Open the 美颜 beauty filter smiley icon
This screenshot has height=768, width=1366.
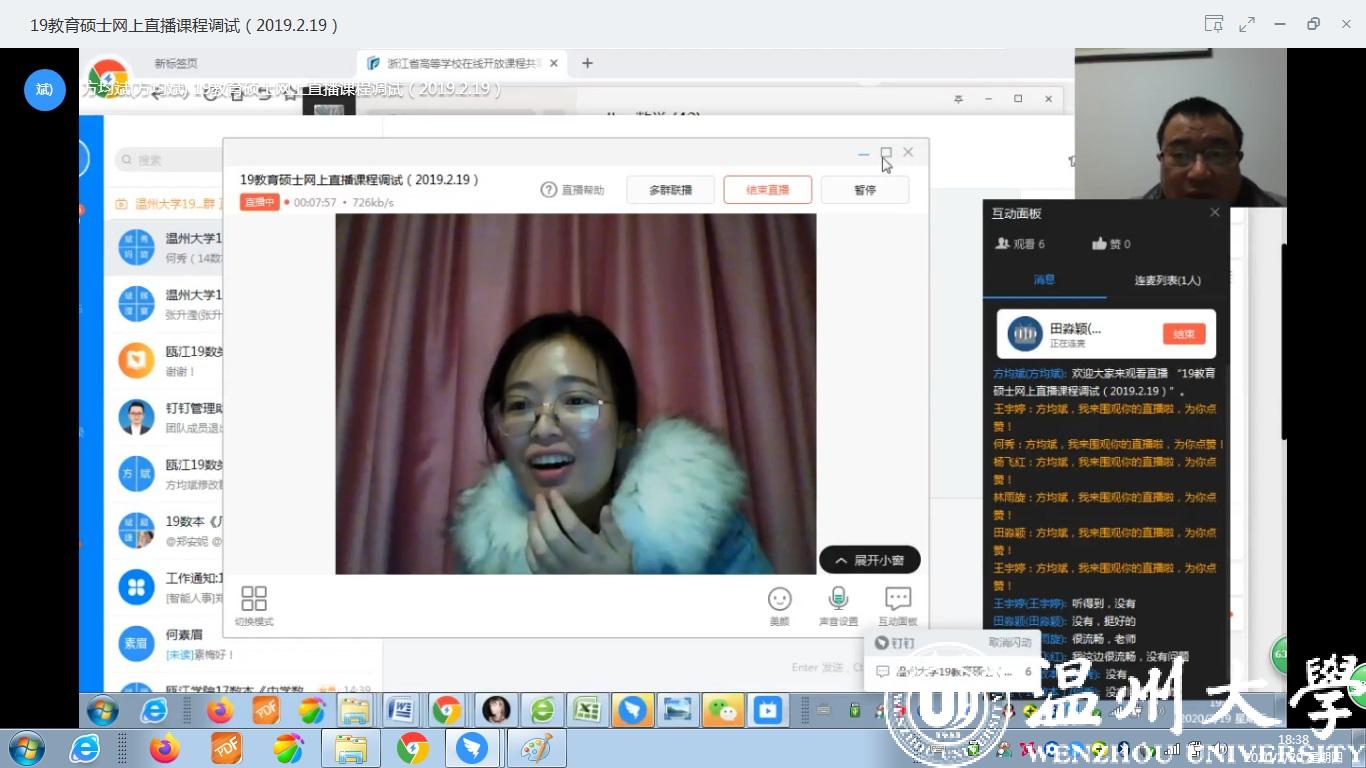click(x=779, y=599)
